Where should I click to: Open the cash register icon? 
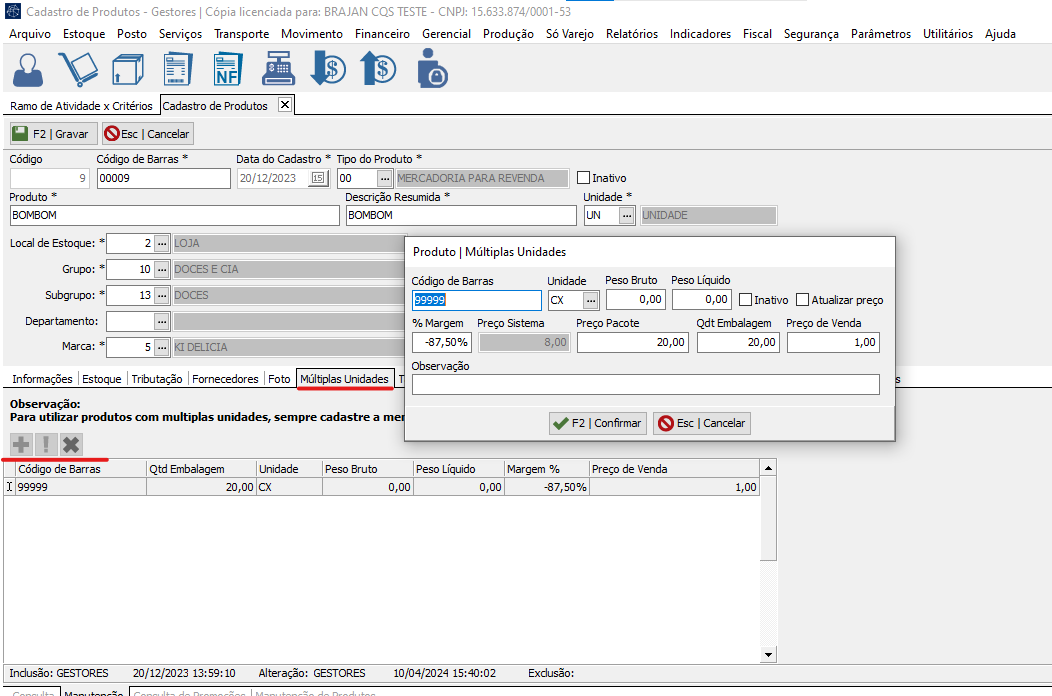[x=278, y=69]
